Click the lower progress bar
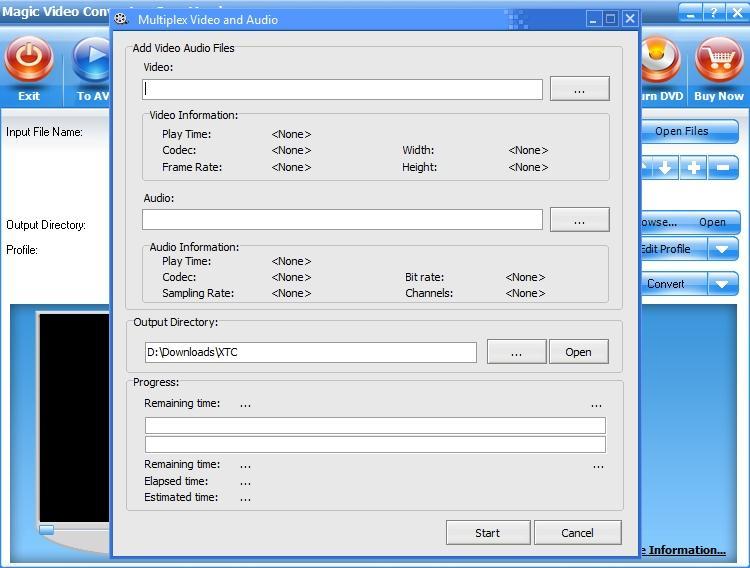The height and width of the screenshot is (568, 750). click(x=375, y=444)
